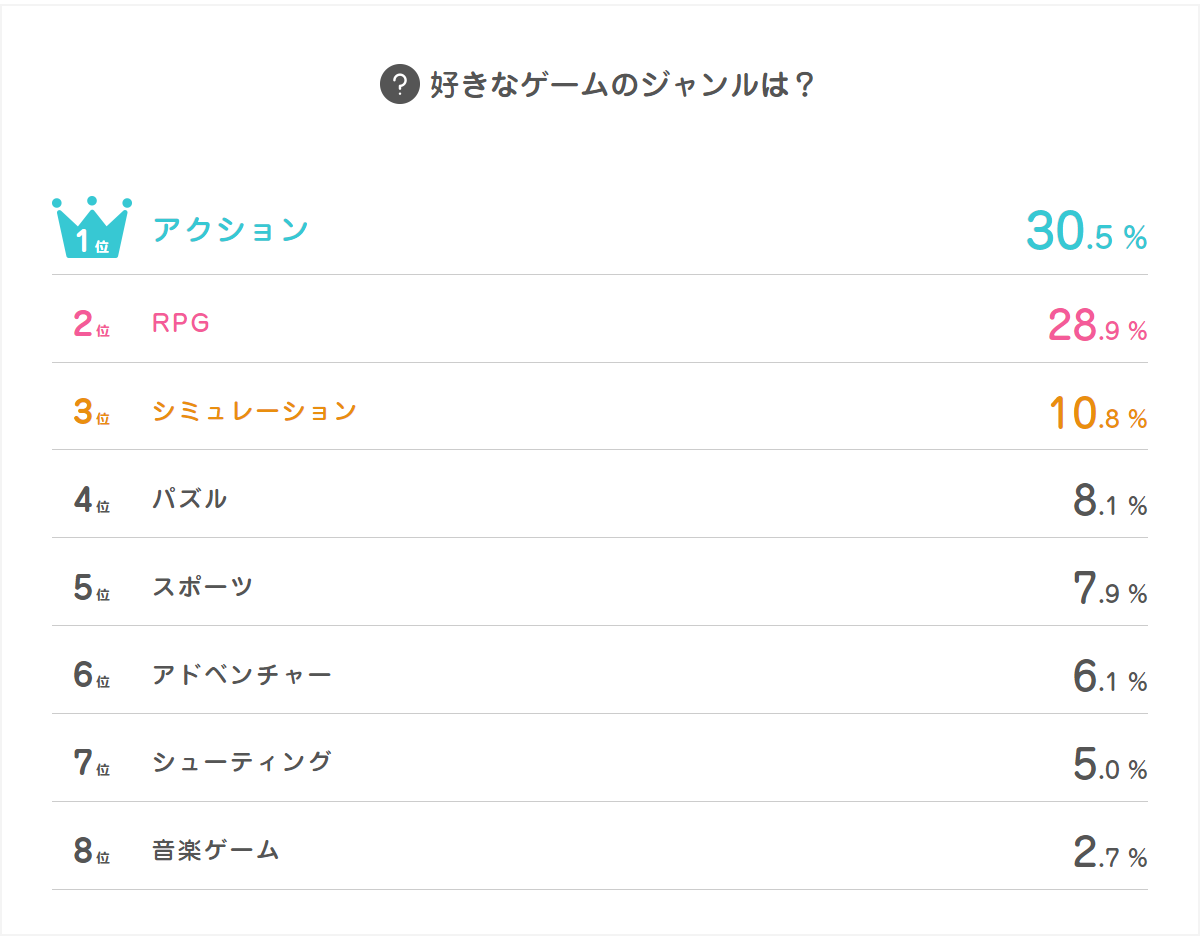The height and width of the screenshot is (940, 1200).
Task: Select the アクション genre label
Action: (231, 230)
